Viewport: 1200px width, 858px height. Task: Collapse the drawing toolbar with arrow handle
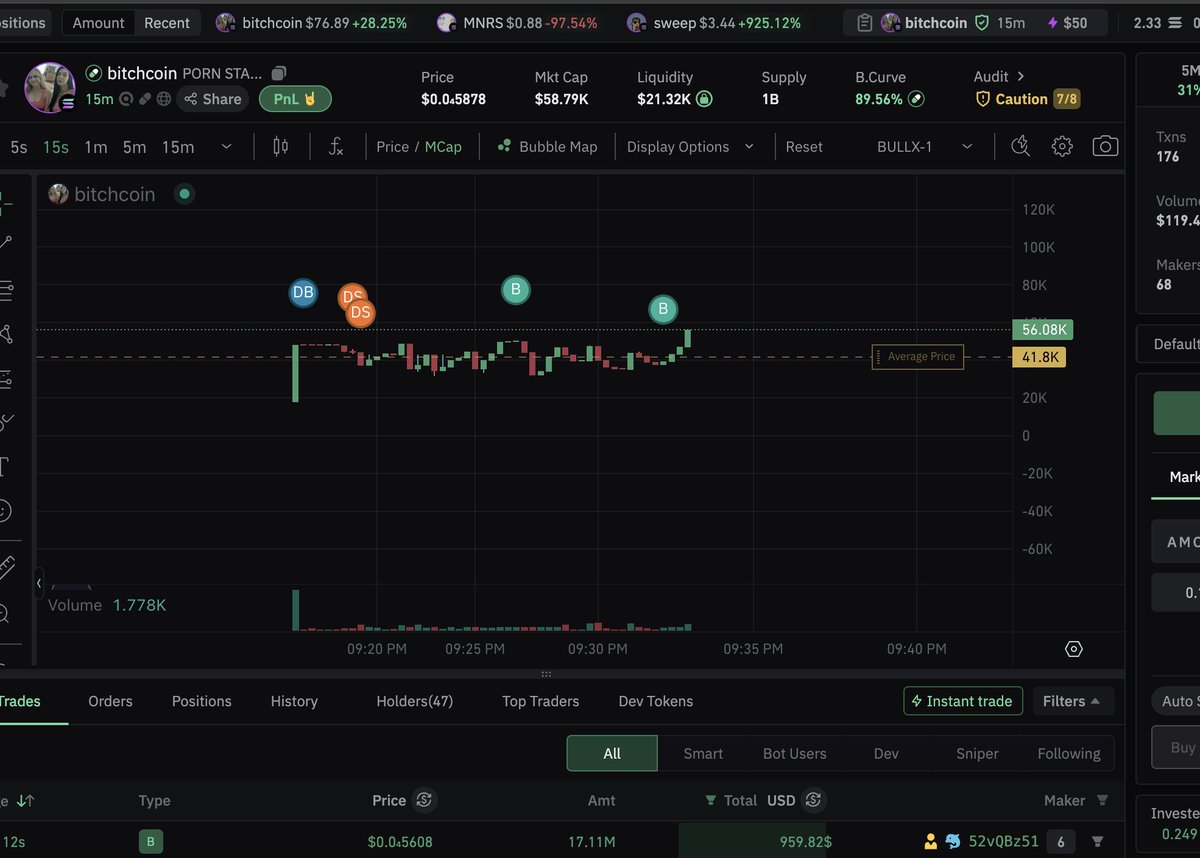click(x=39, y=582)
